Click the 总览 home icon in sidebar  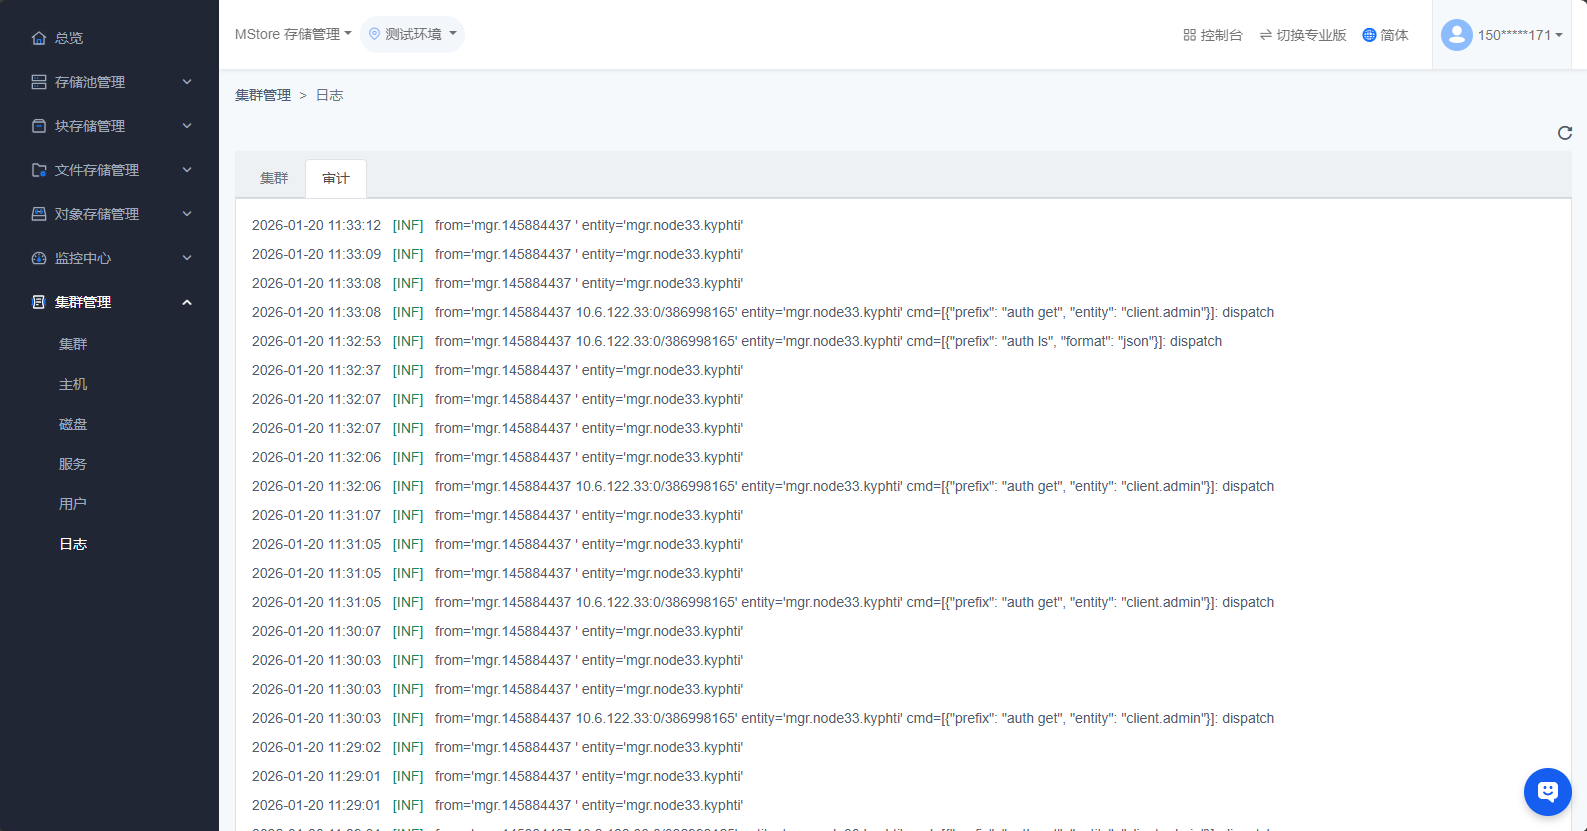(39, 38)
